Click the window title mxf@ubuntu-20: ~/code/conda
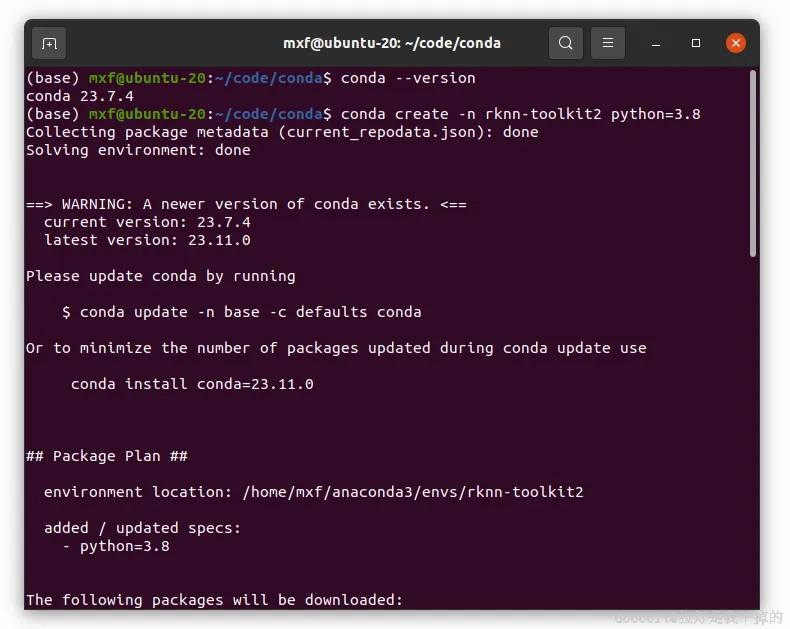The width and height of the screenshot is (790, 629). (x=391, y=43)
